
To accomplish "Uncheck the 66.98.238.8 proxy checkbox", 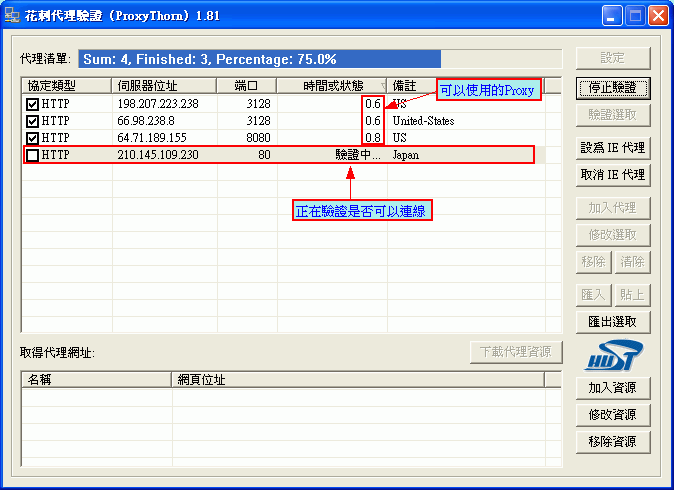I will [x=32, y=121].
